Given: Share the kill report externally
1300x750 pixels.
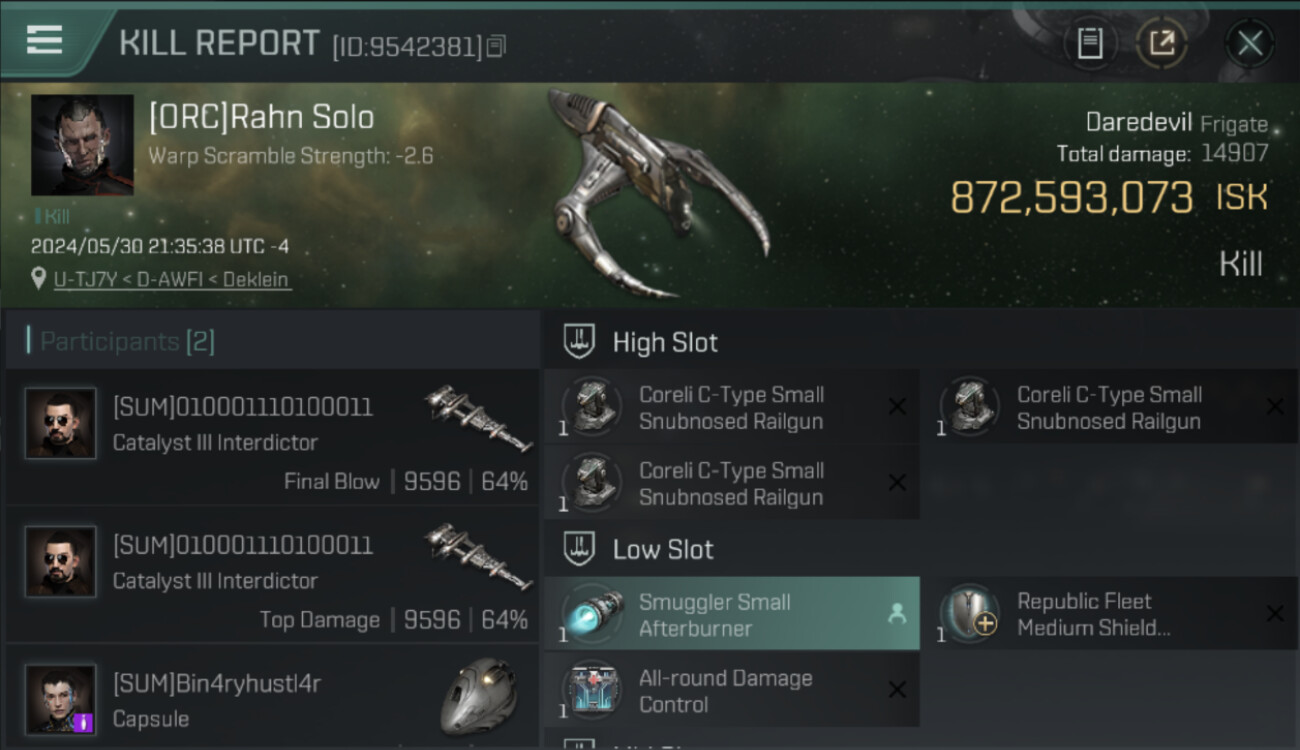Looking at the screenshot, I should tap(1161, 43).
